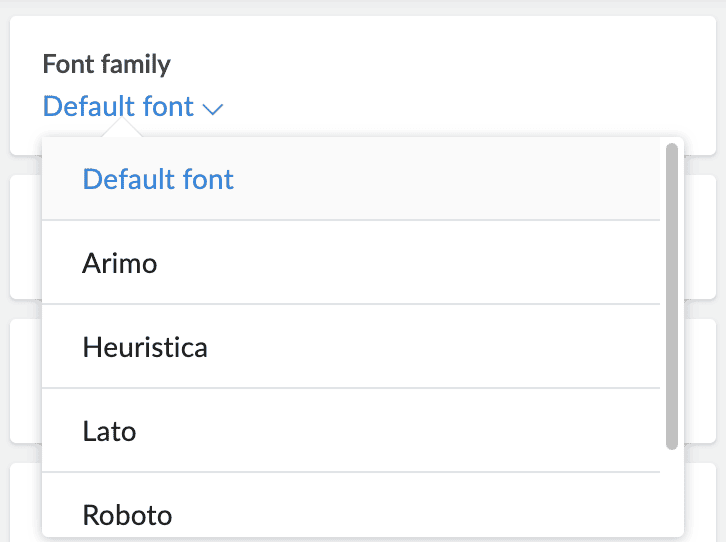Image resolution: width=726 pixels, height=542 pixels.
Task: Click the blue Default font link text
Action: [x=118, y=106]
